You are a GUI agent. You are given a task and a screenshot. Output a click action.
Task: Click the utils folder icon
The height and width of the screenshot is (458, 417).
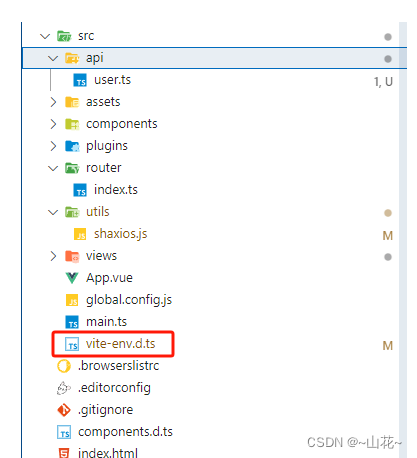(72, 212)
